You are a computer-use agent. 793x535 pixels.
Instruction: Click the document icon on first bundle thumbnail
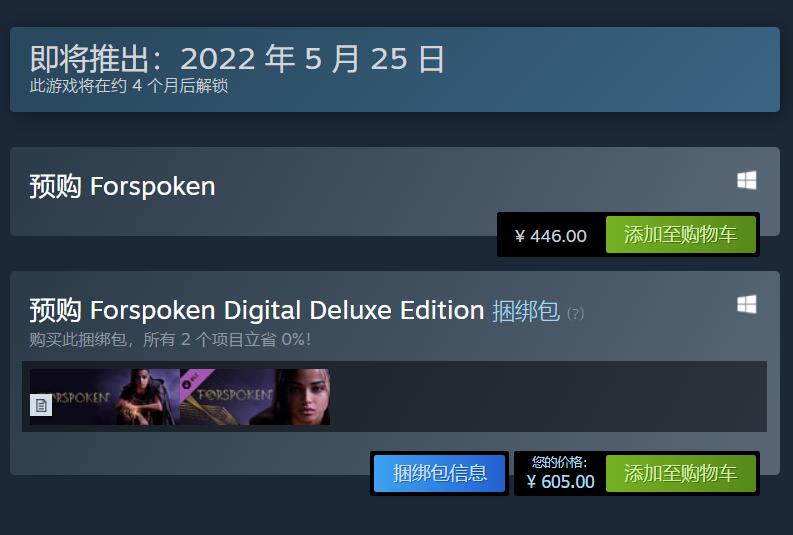click(x=41, y=405)
